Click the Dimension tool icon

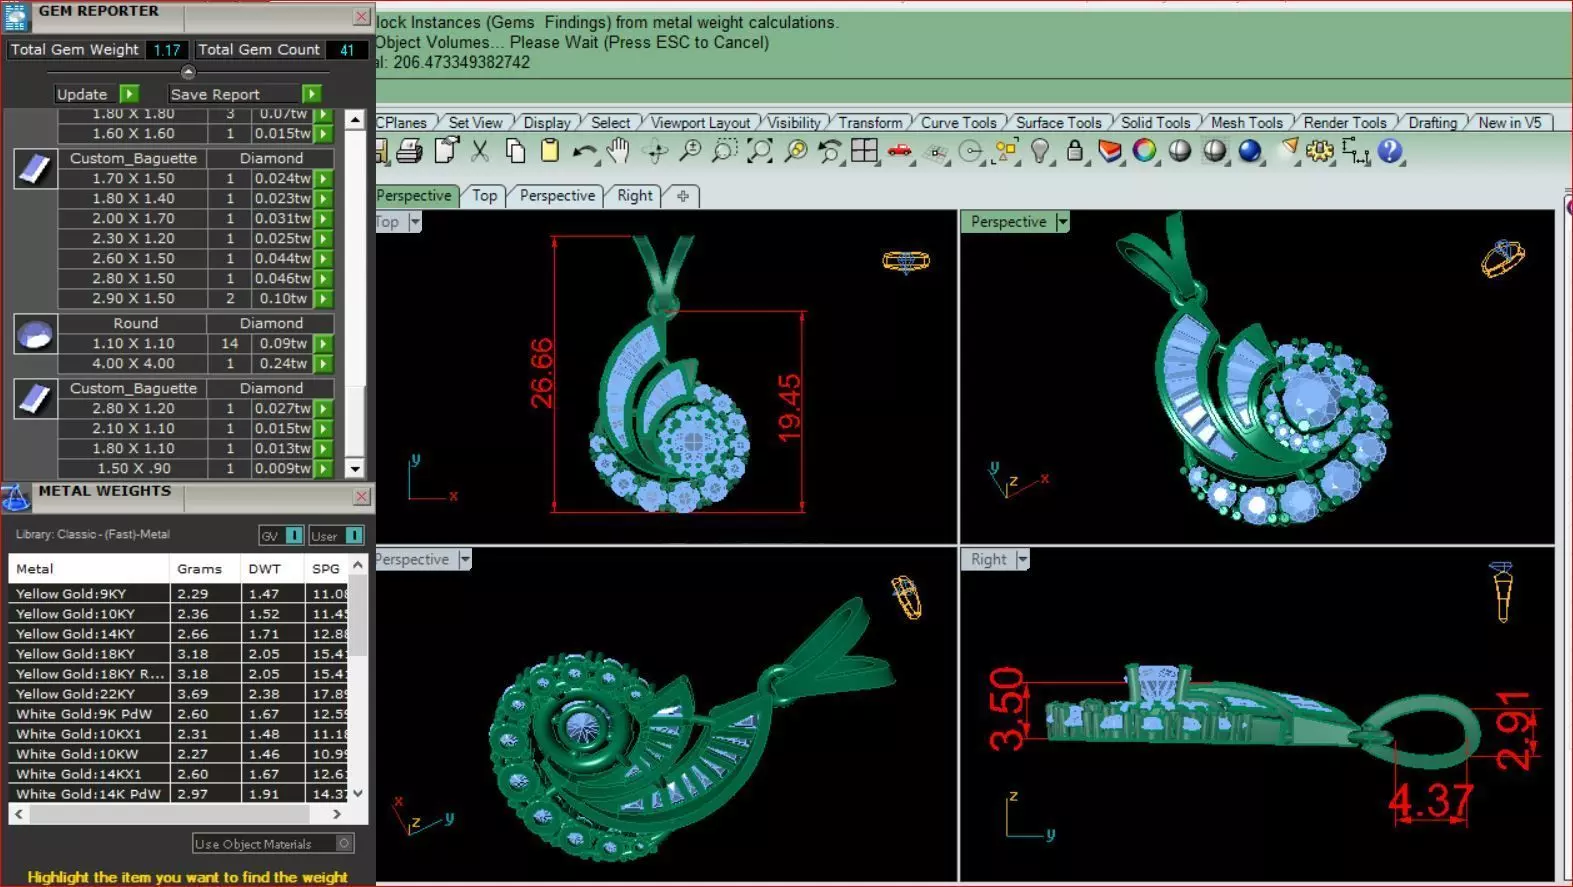[1356, 151]
